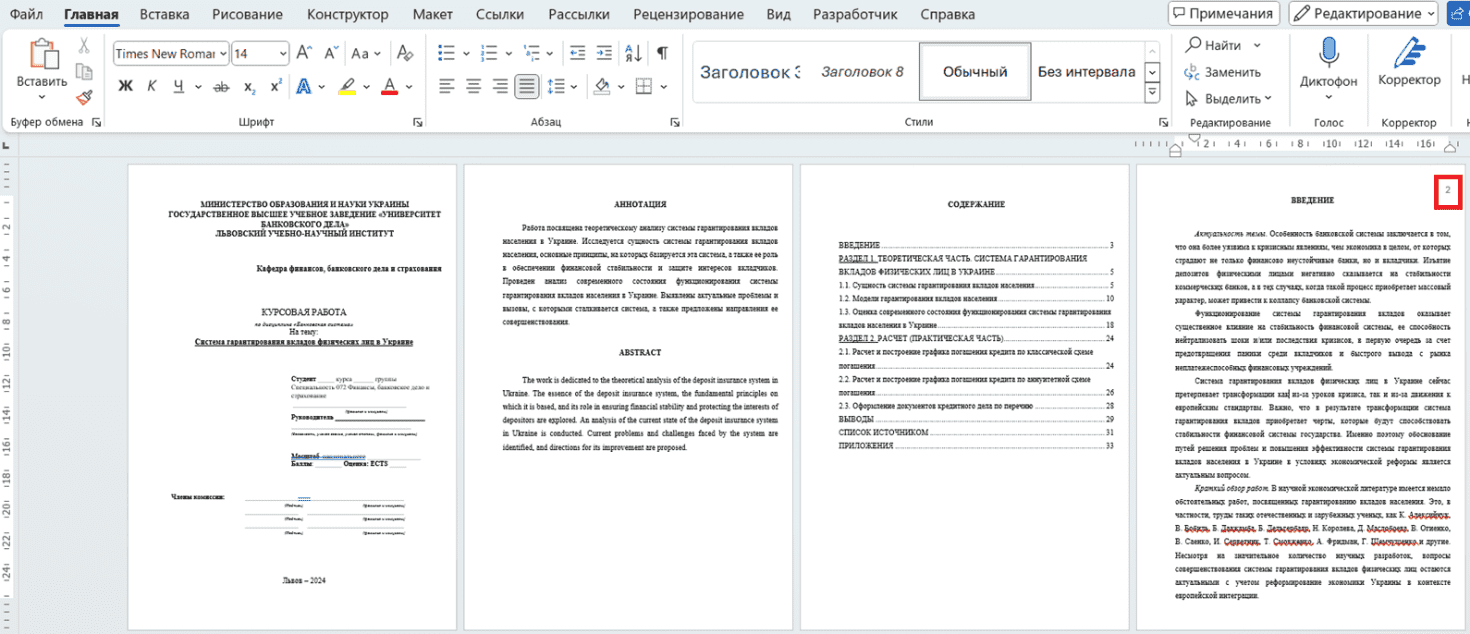Apply red font color
The image size is (1470, 634).
pos(391,86)
